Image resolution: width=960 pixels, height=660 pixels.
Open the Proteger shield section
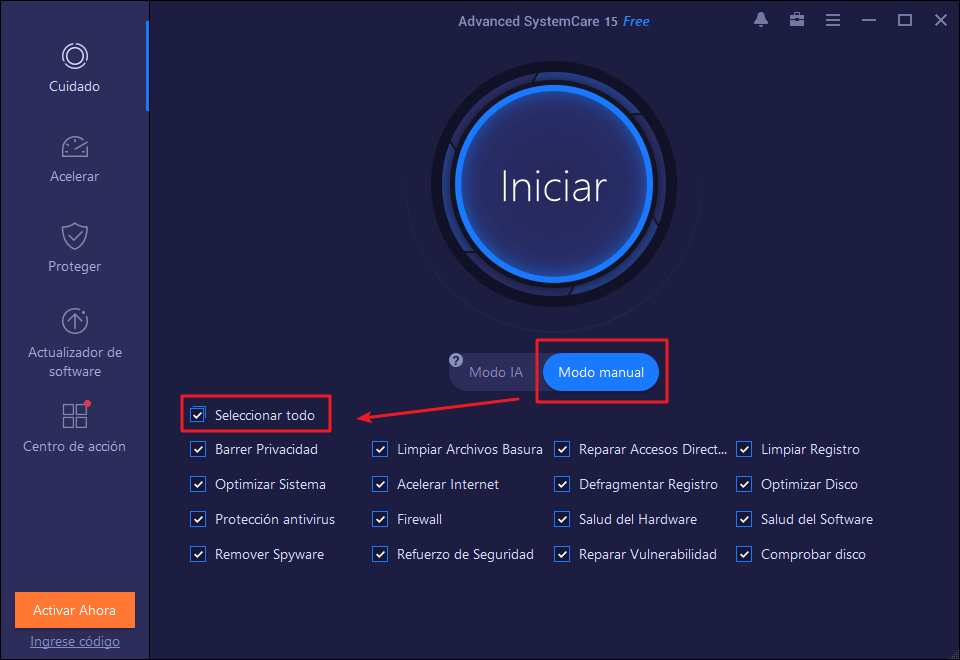coord(74,248)
